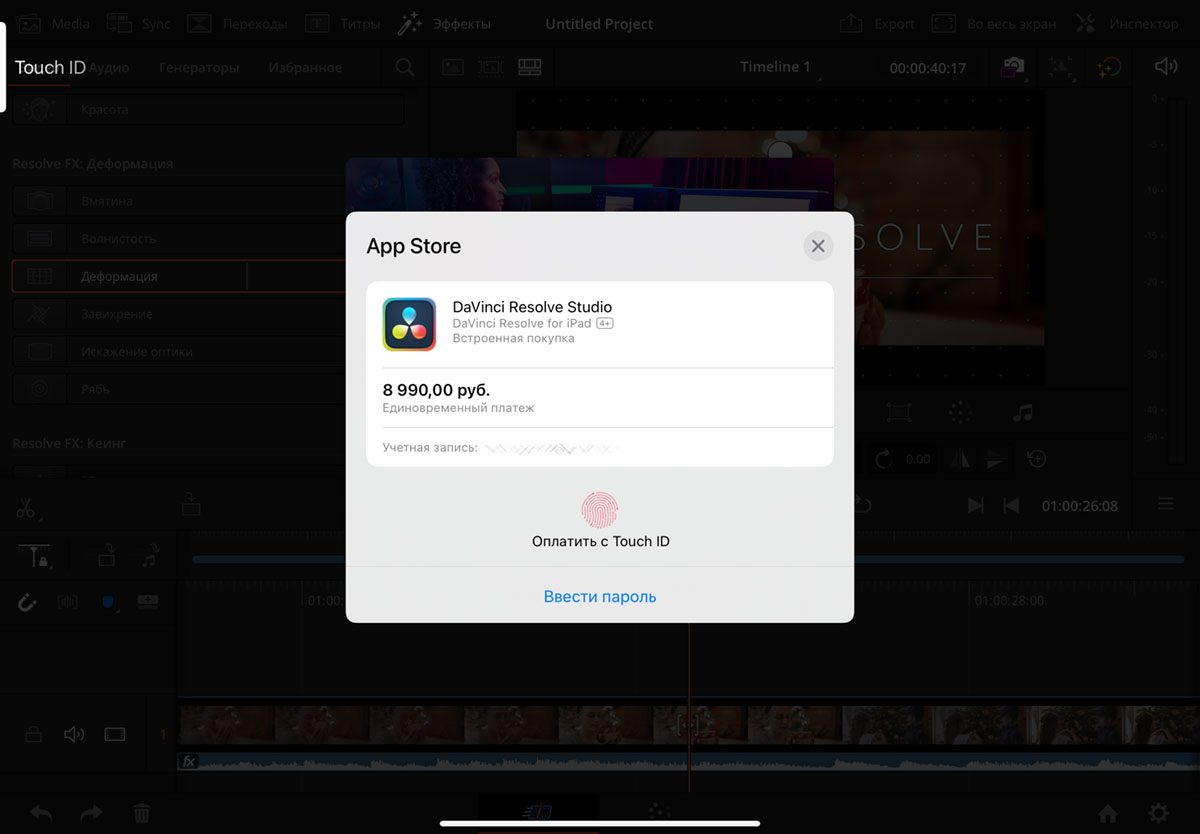
Task: Open the track lock antenna icon menu
Action: [x=33, y=555]
